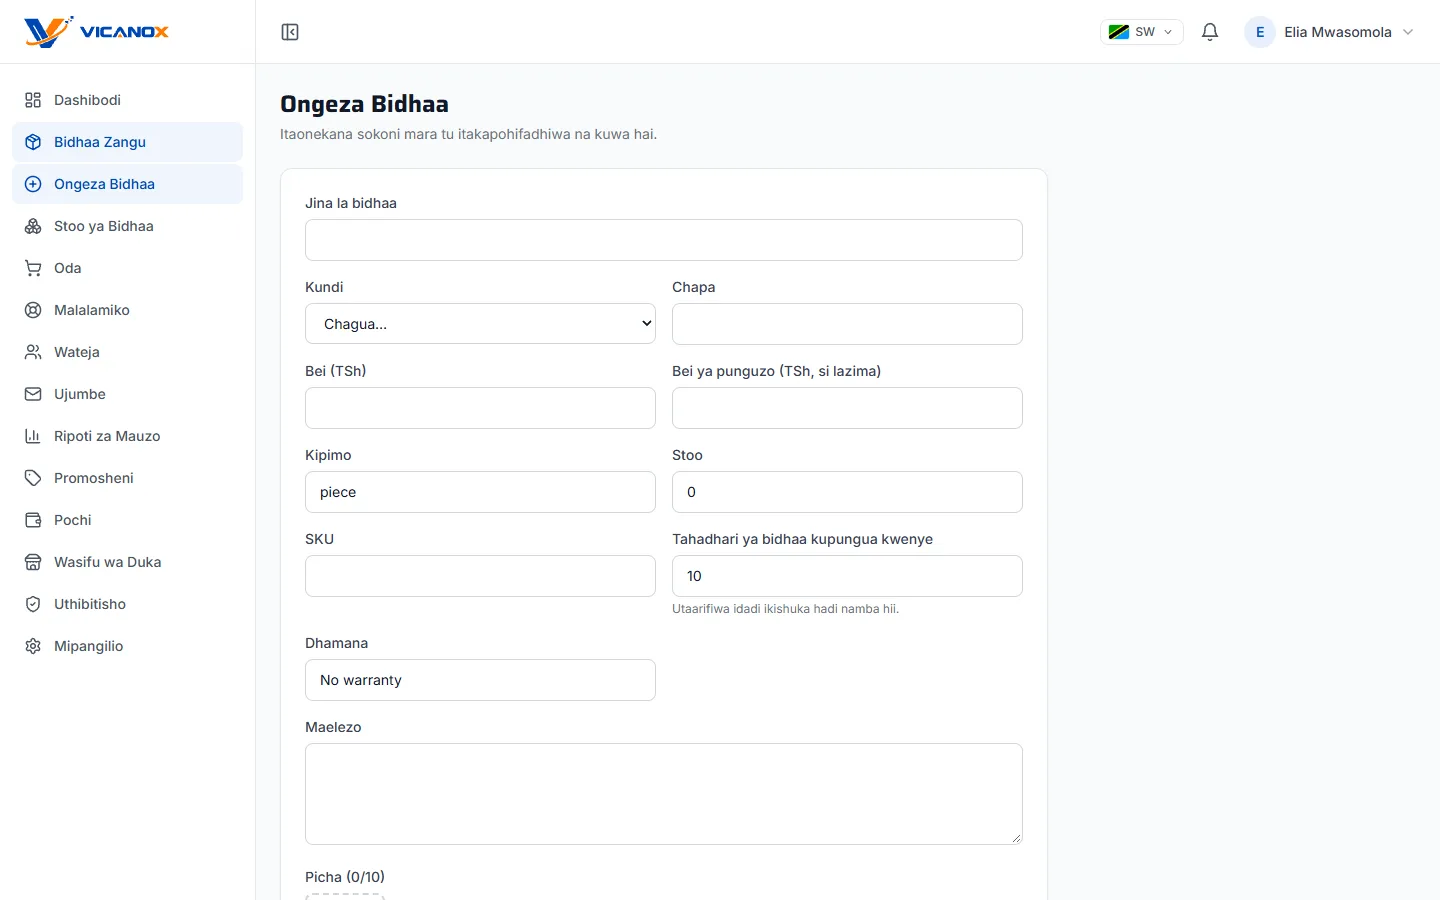Click the Vicanox logo
Image resolution: width=1440 pixels, height=900 pixels.
click(97, 32)
